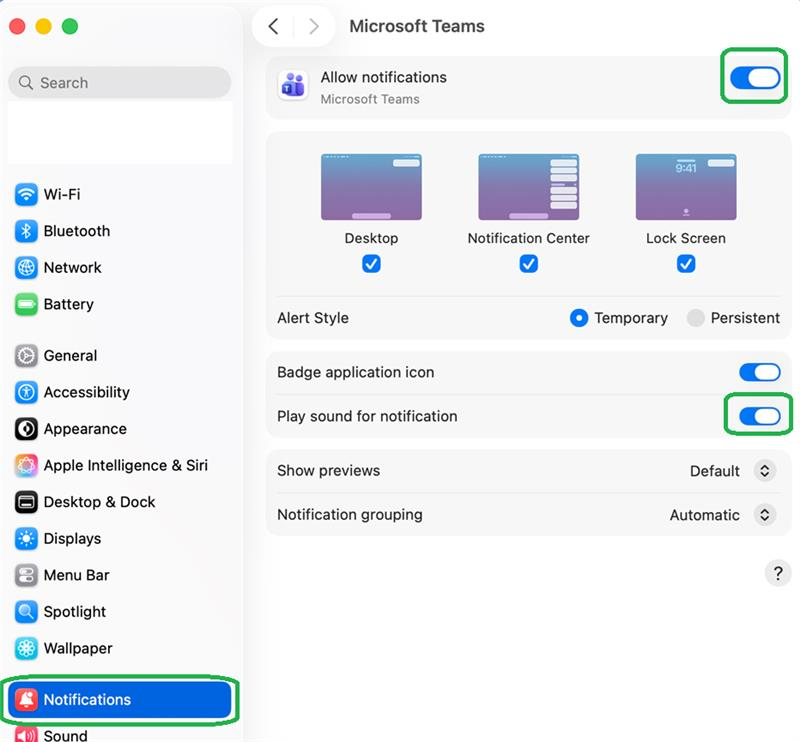Viewport: 800px width, 742px height.
Task: Click the Displays sun icon
Action: tap(26, 539)
